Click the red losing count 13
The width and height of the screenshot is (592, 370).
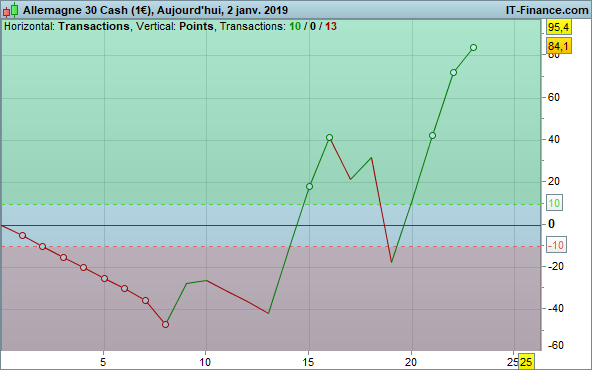click(331, 26)
